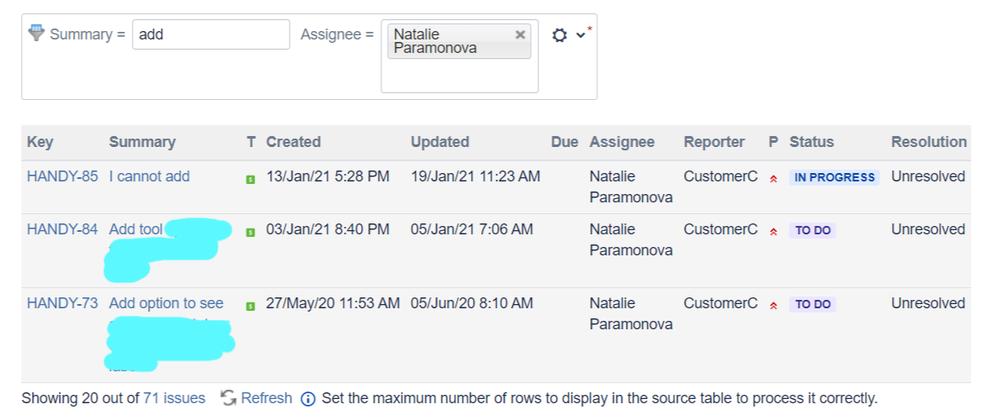Click the priority arrow icon for HANDY-73
This screenshot has height=420, width=998.
coord(773,305)
